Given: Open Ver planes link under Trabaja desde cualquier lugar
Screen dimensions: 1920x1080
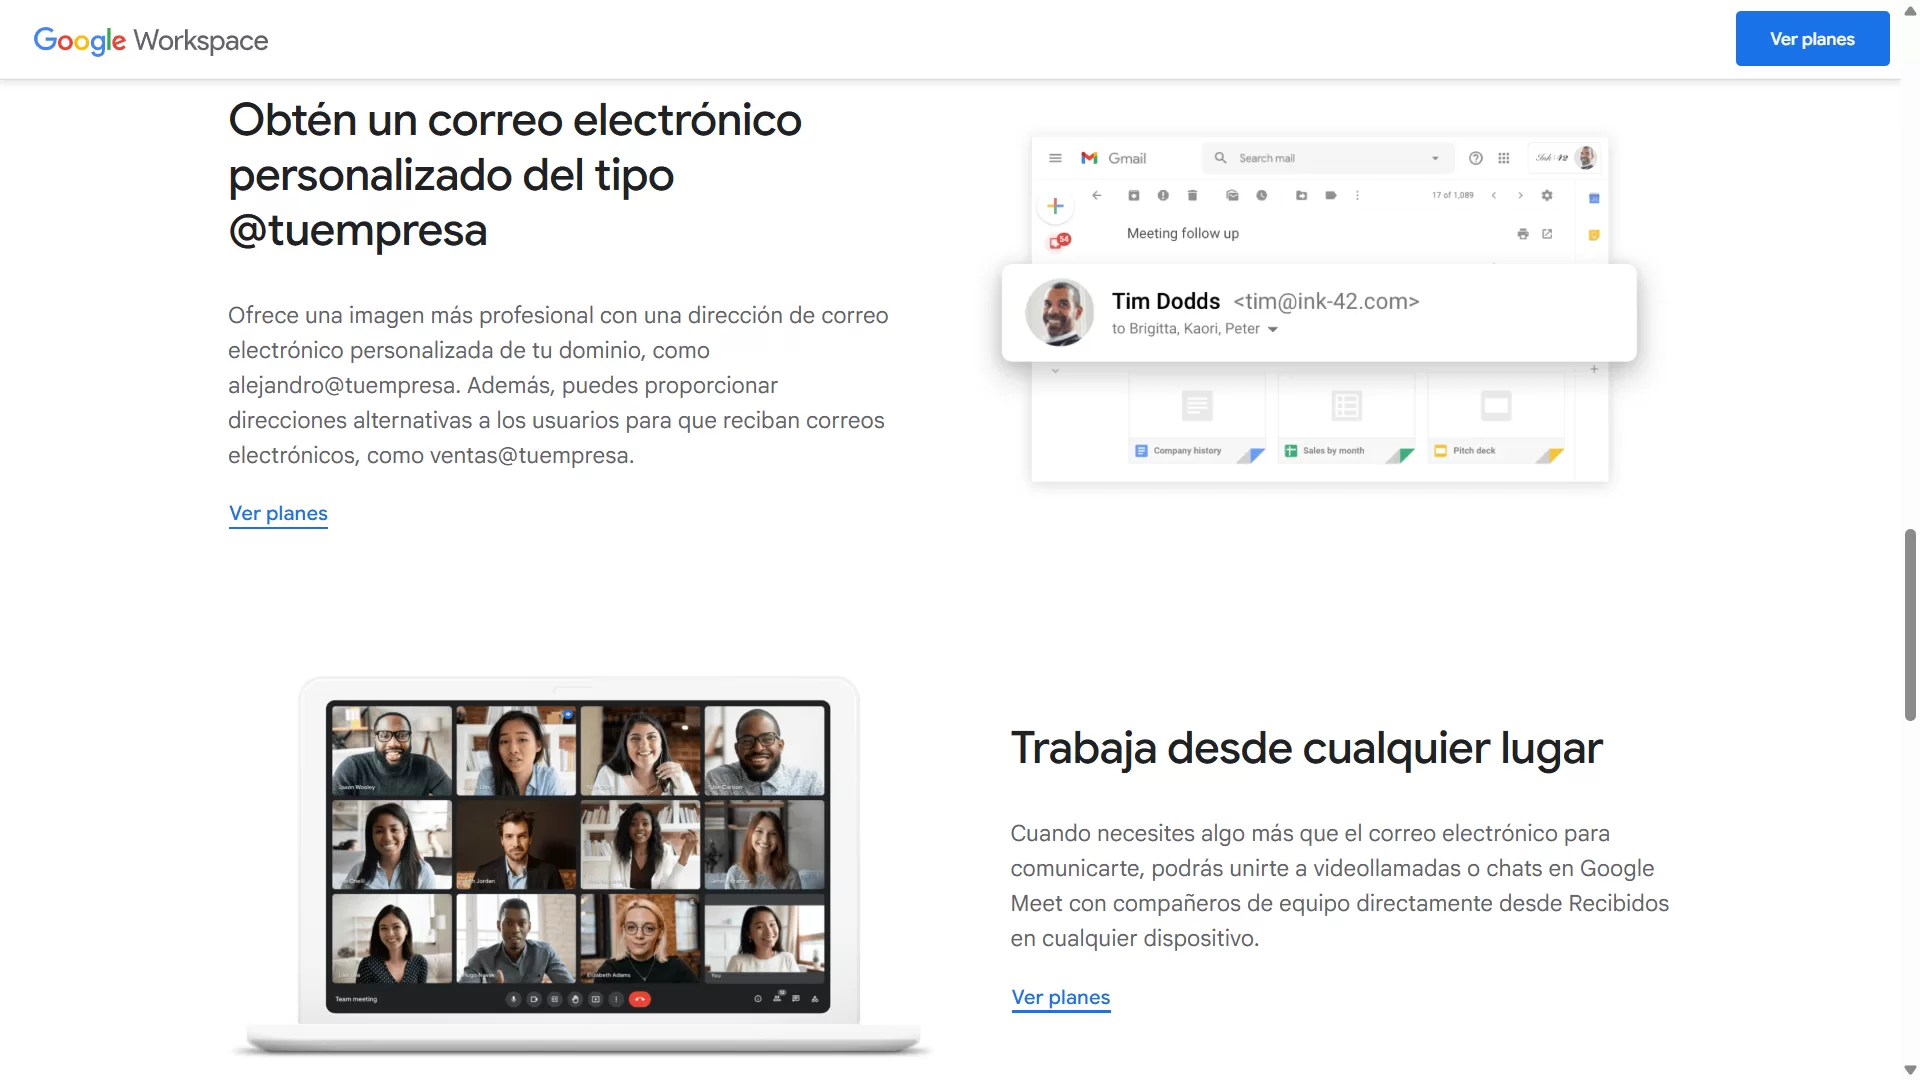Looking at the screenshot, I should coord(1060,997).
